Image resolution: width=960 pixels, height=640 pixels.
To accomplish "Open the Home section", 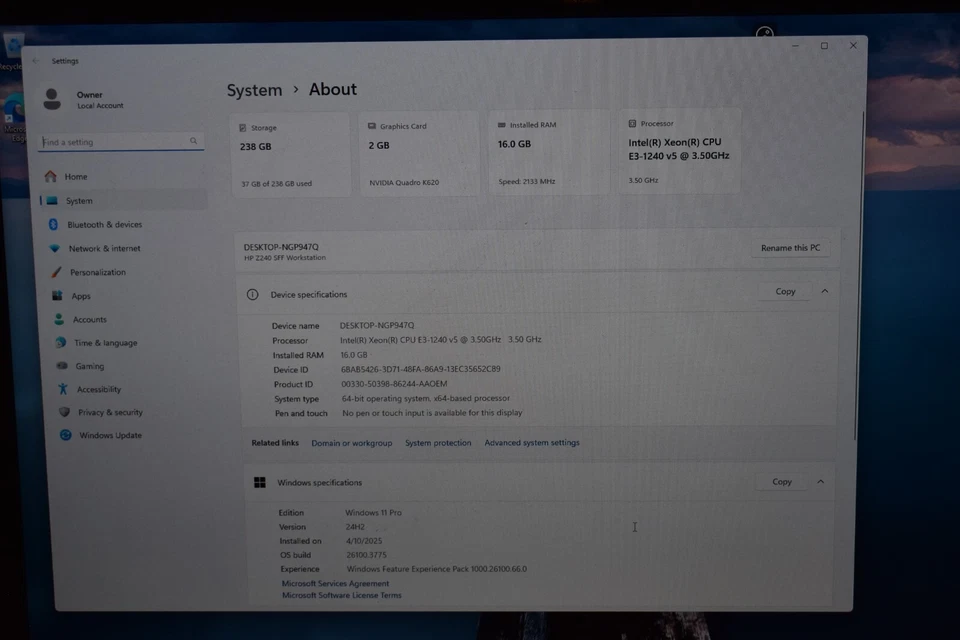I will (x=78, y=176).
